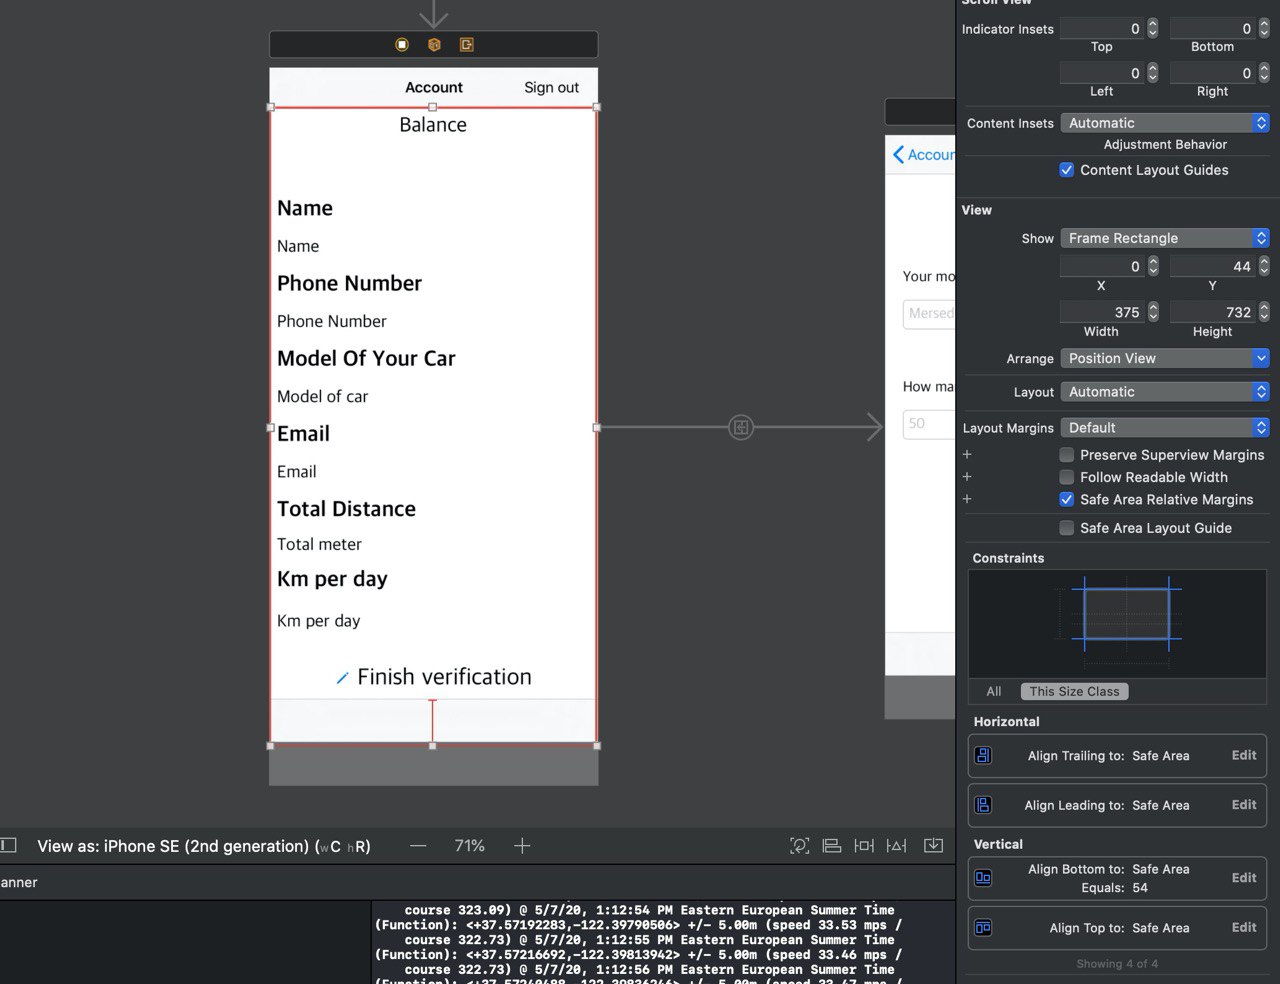Open the Show Frame Rectangle dropdown
The image size is (1280, 984).
click(x=1165, y=238)
